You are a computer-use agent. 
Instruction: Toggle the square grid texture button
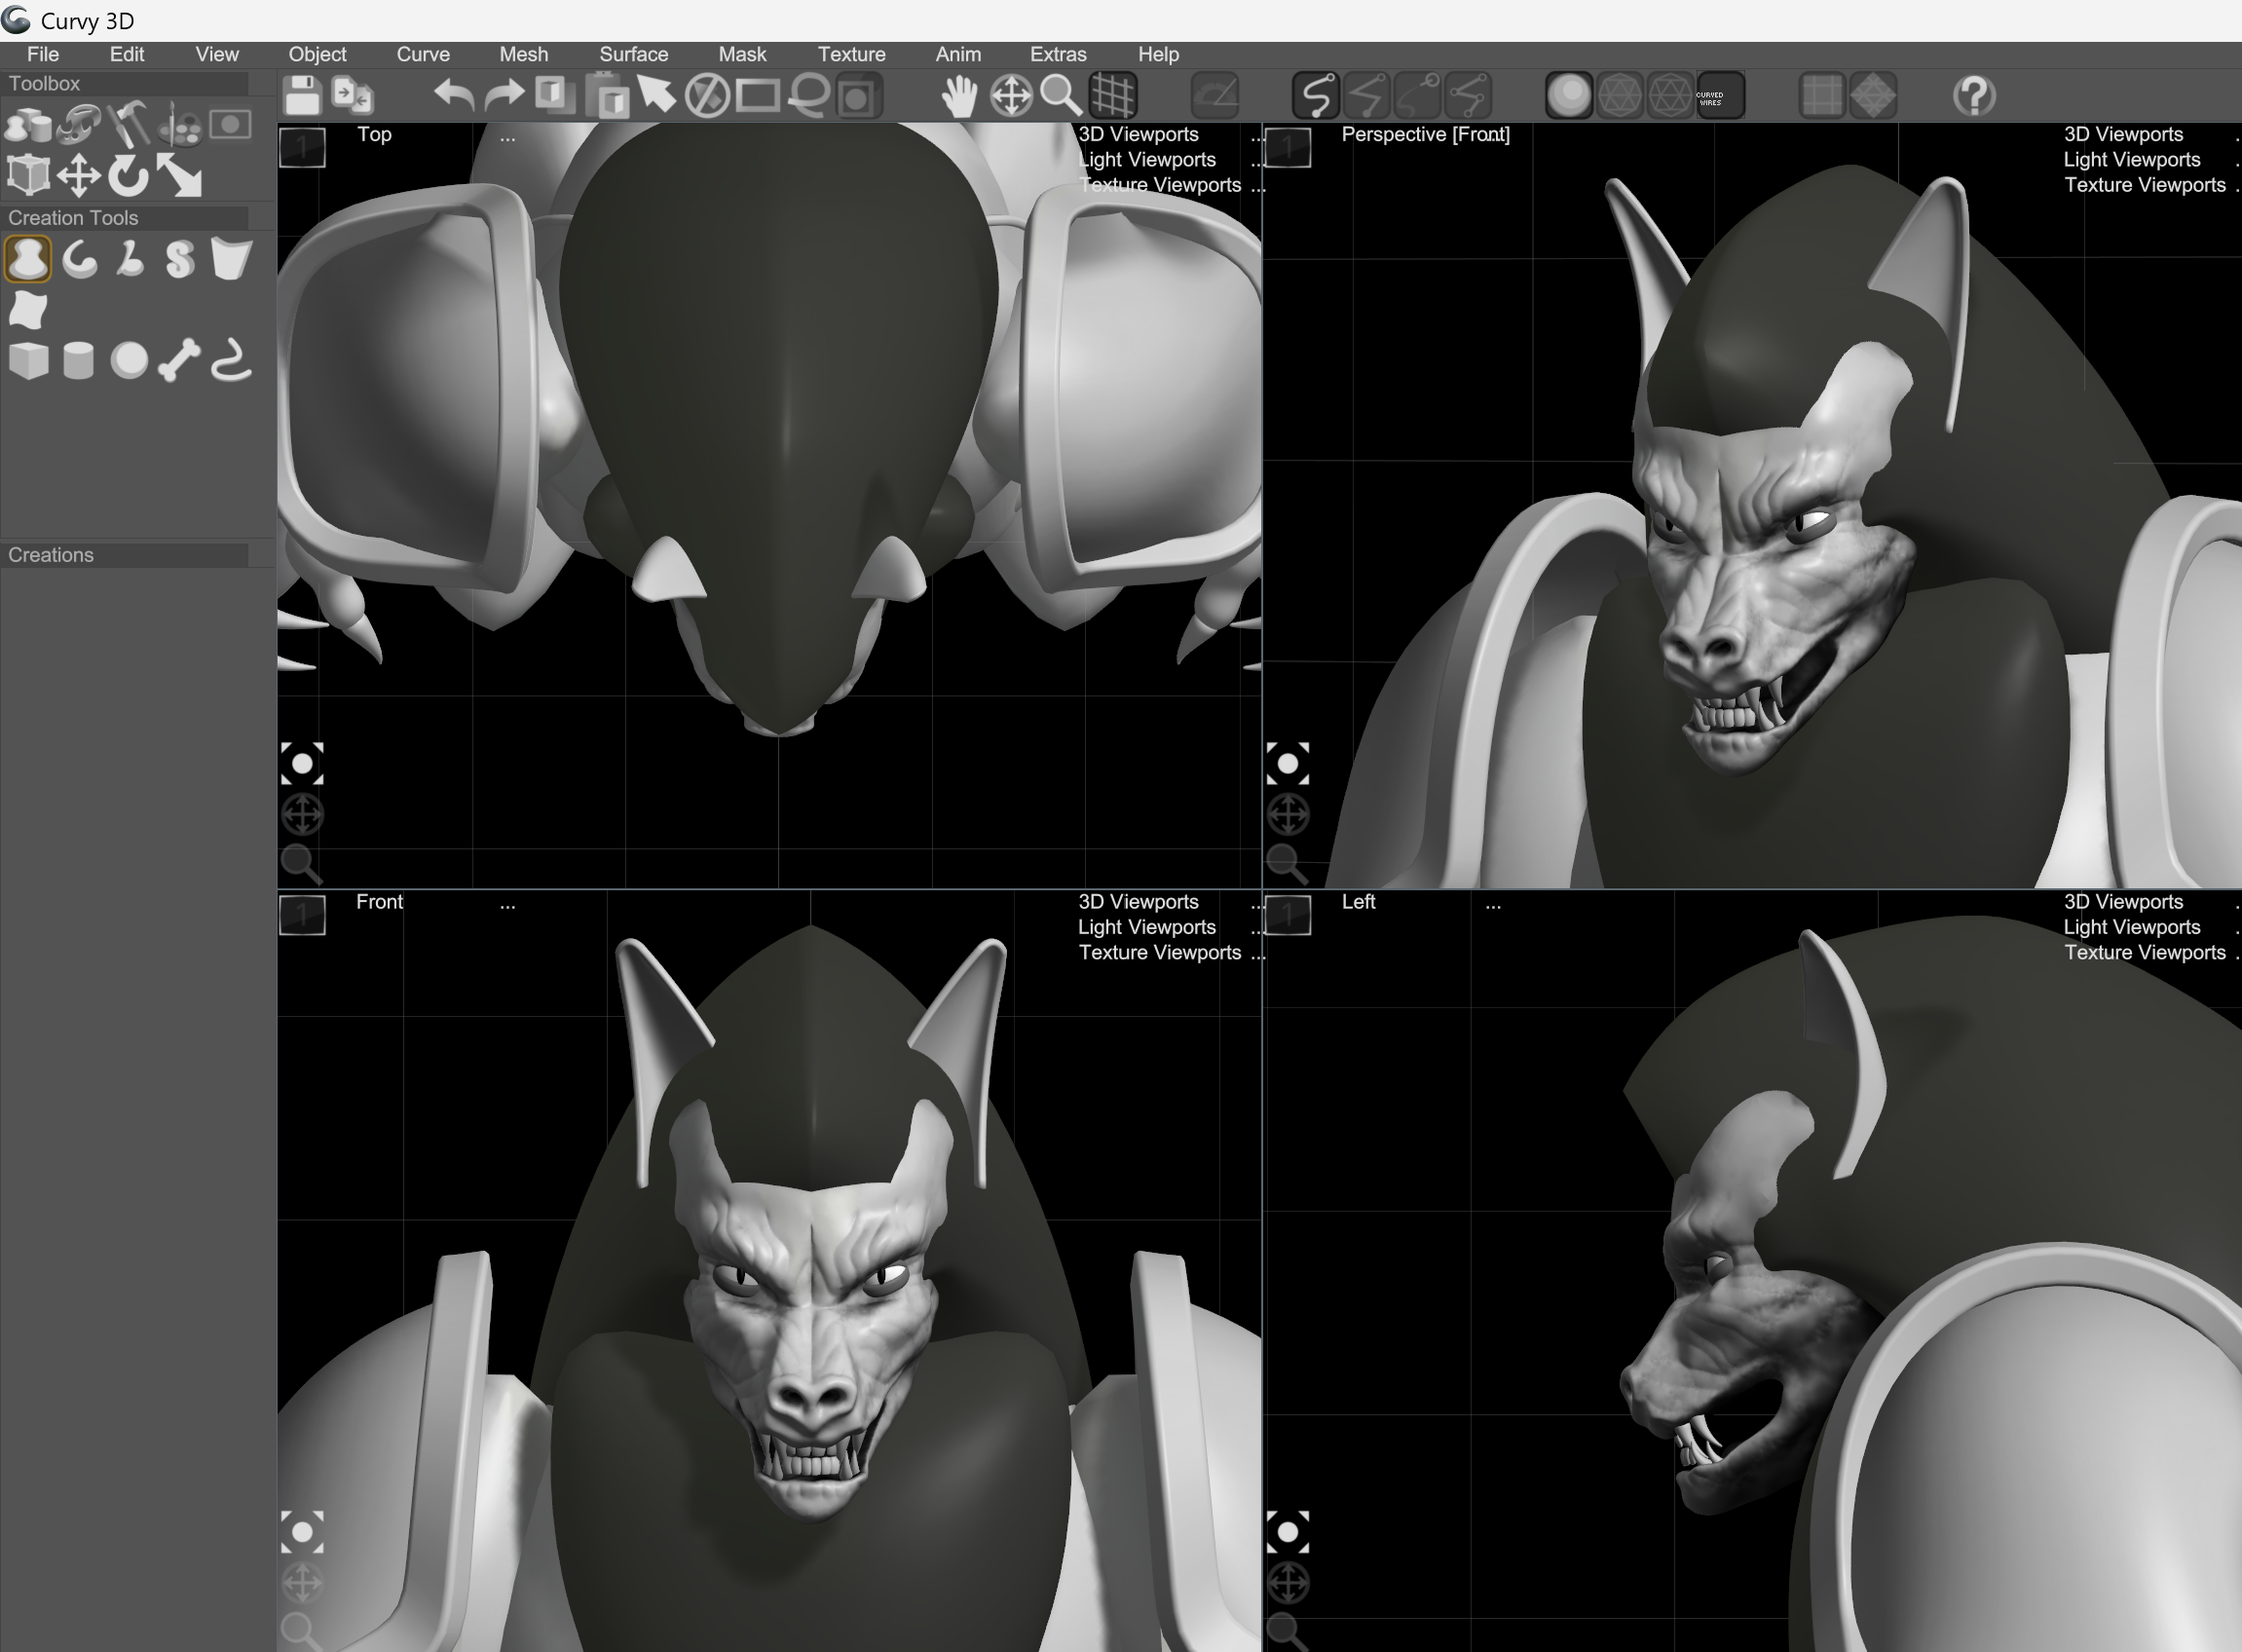1822,96
